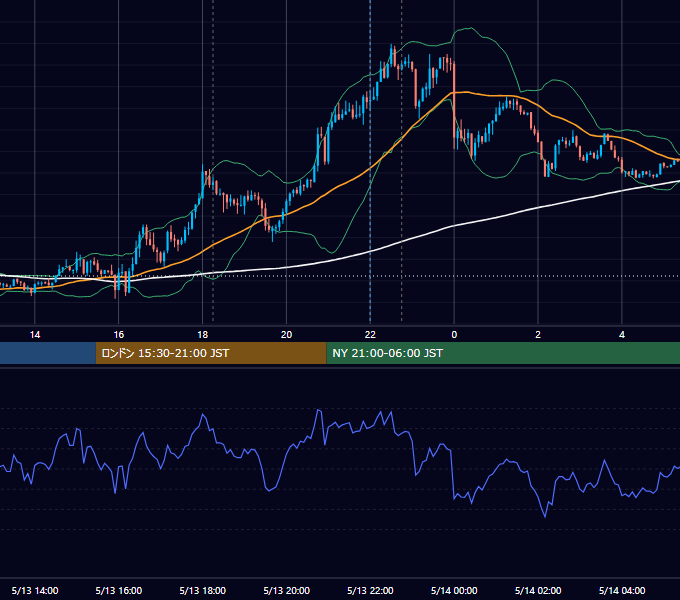Select the London session bar 15:30-21:00 JST
Viewport: 680px width, 600px height.
[x=211, y=353]
